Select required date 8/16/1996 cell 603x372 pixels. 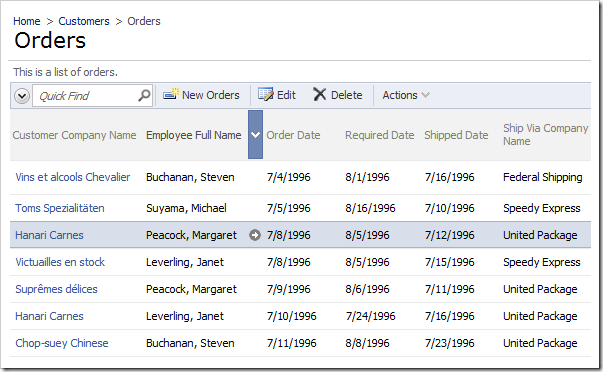tap(370, 208)
